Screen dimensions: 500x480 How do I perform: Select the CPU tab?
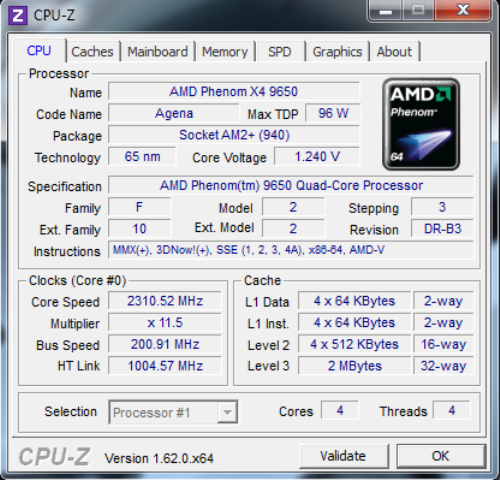point(39,51)
